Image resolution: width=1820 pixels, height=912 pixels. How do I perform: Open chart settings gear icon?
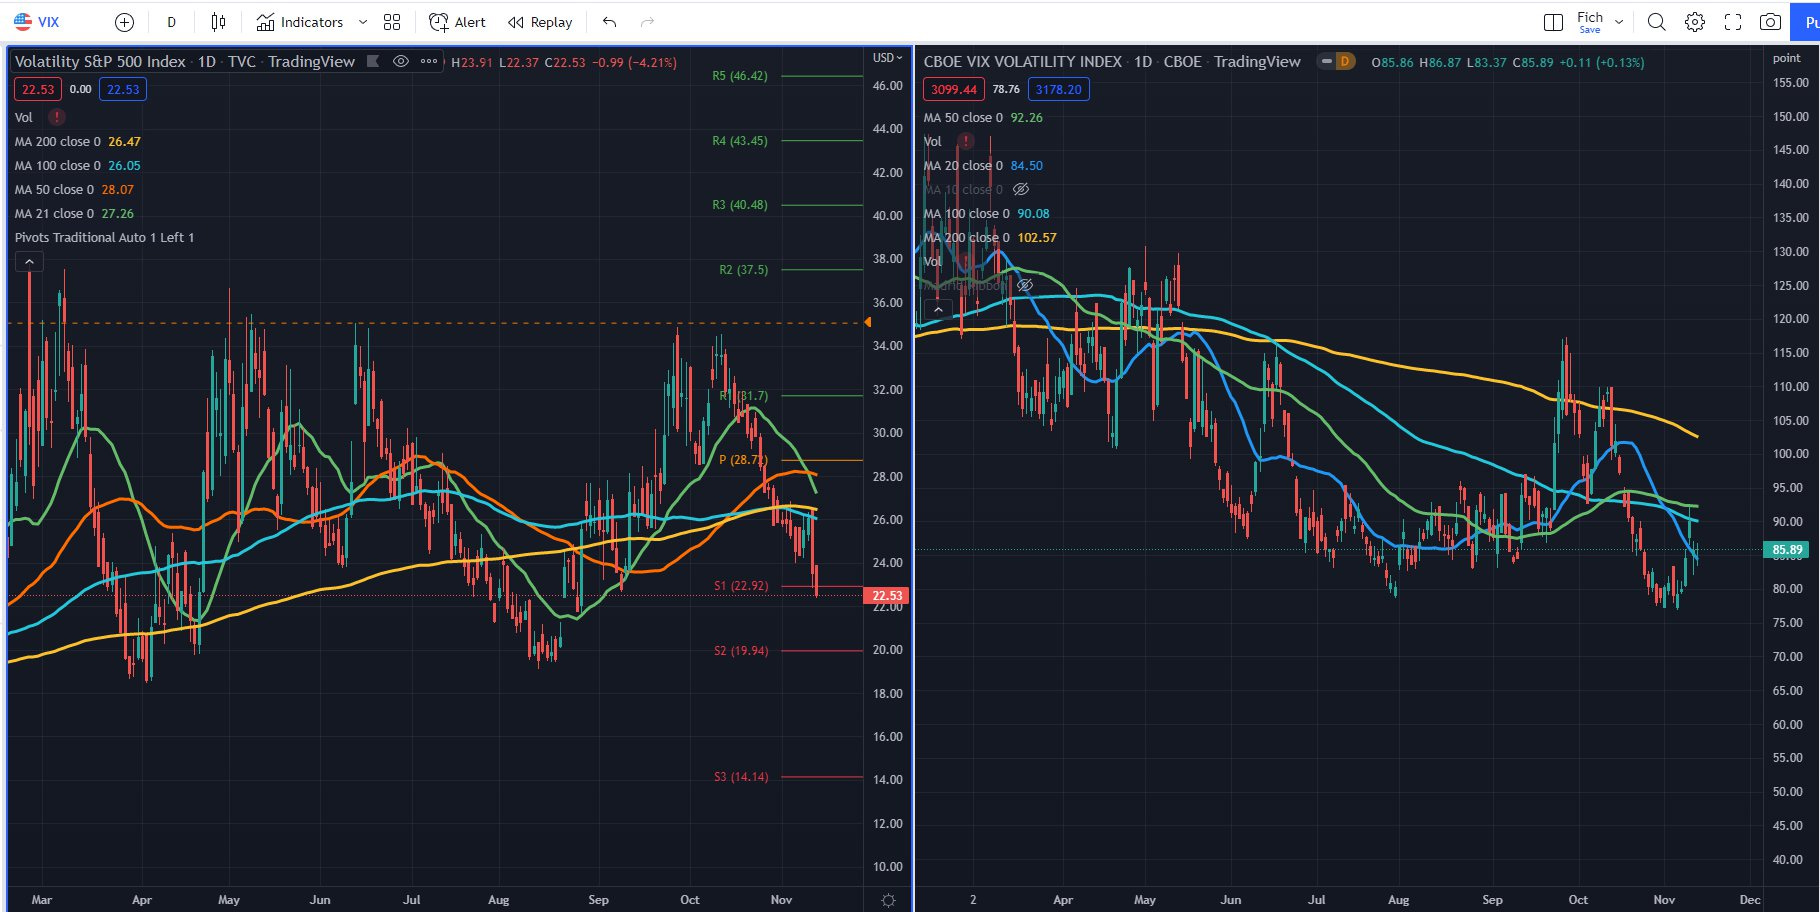click(1694, 22)
